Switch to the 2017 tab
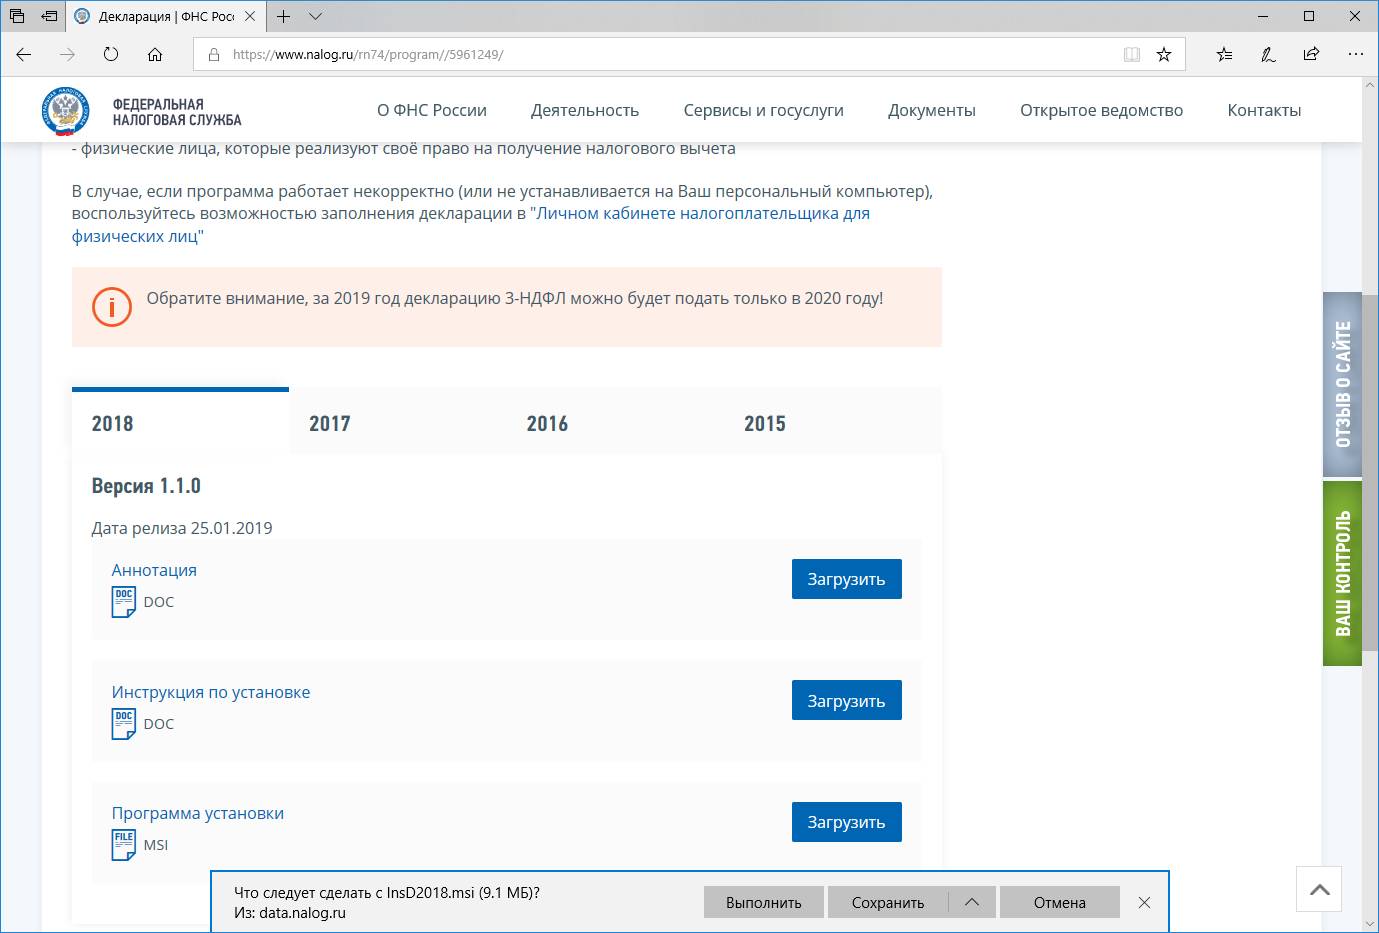Viewport: 1379px width, 933px height. [398, 422]
